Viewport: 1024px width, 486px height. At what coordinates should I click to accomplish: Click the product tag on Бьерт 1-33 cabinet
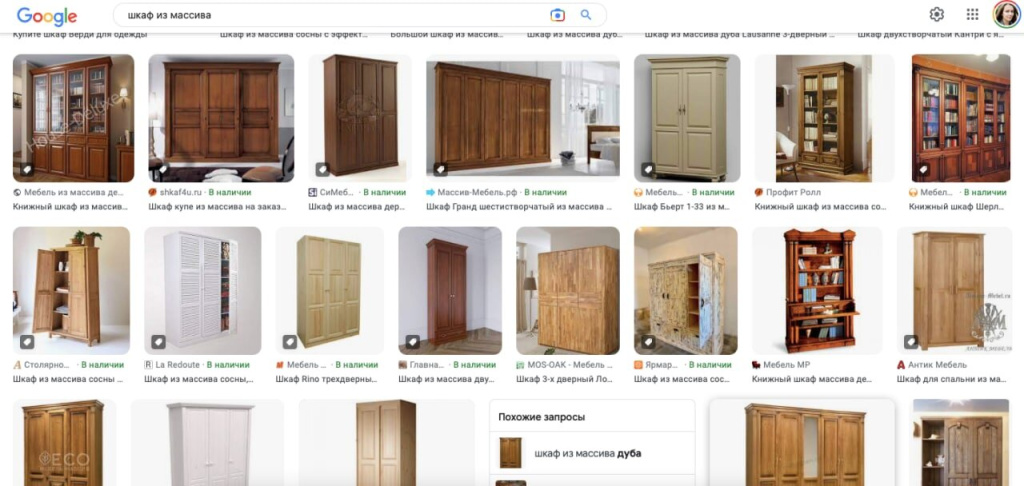pos(648,169)
